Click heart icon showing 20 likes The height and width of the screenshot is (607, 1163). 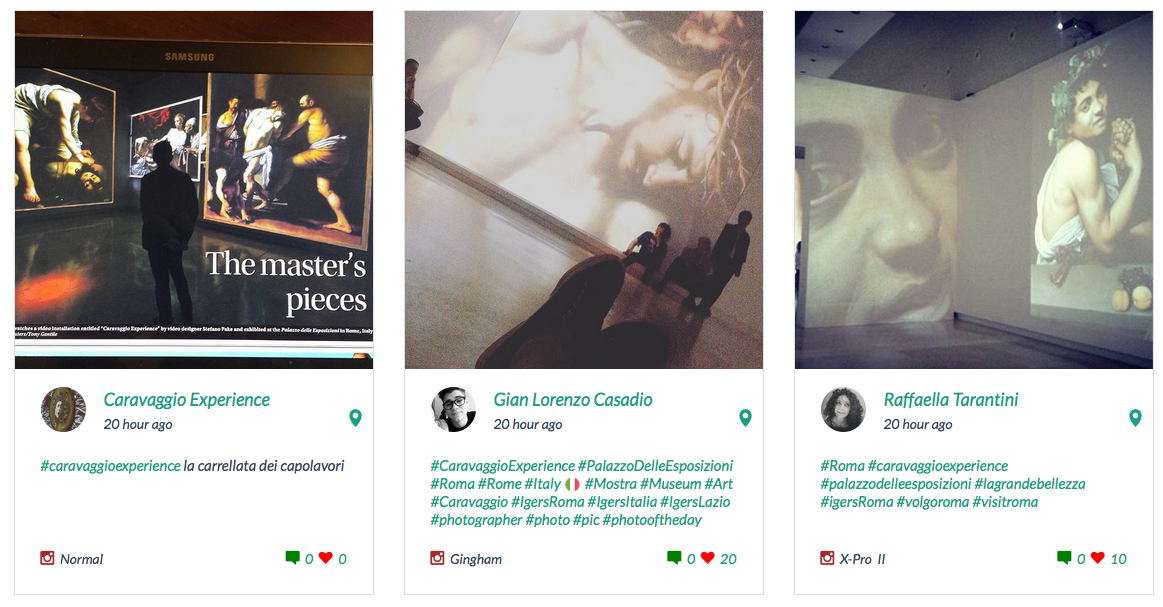point(708,557)
